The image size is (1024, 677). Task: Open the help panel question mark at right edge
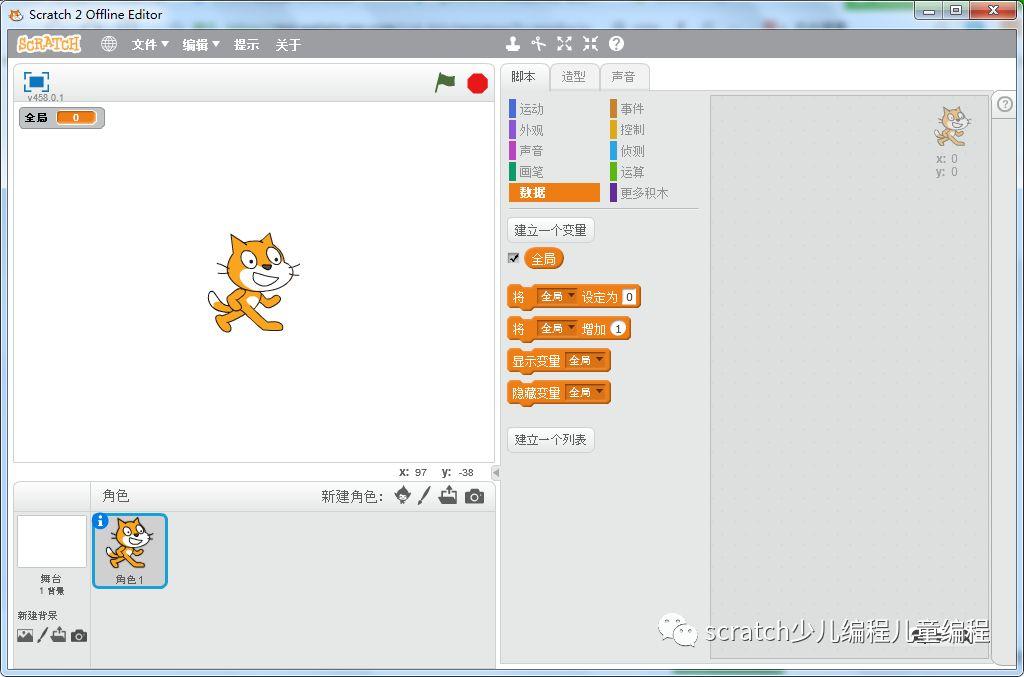click(1005, 104)
